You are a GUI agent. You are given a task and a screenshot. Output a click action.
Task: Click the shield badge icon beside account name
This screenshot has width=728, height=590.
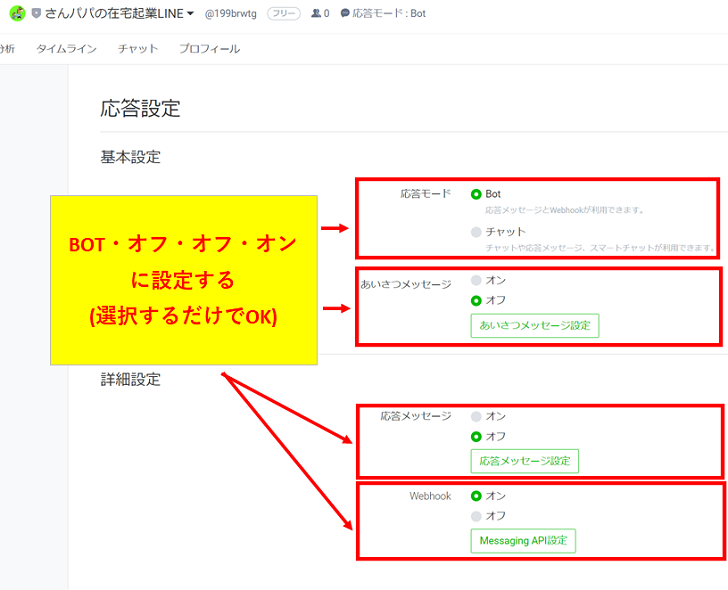(36, 13)
